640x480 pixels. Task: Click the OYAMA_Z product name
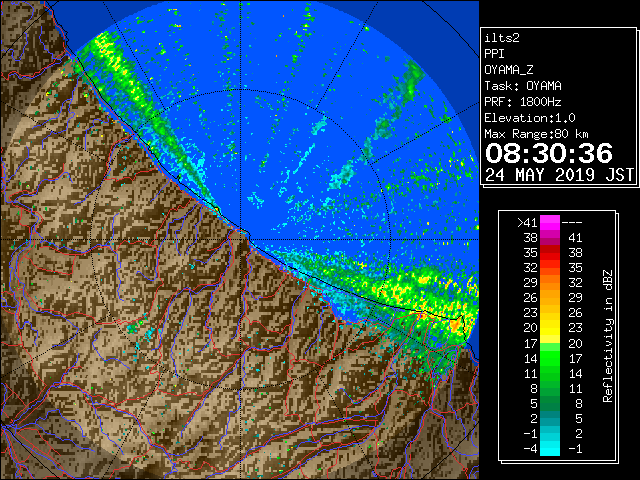pos(509,70)
